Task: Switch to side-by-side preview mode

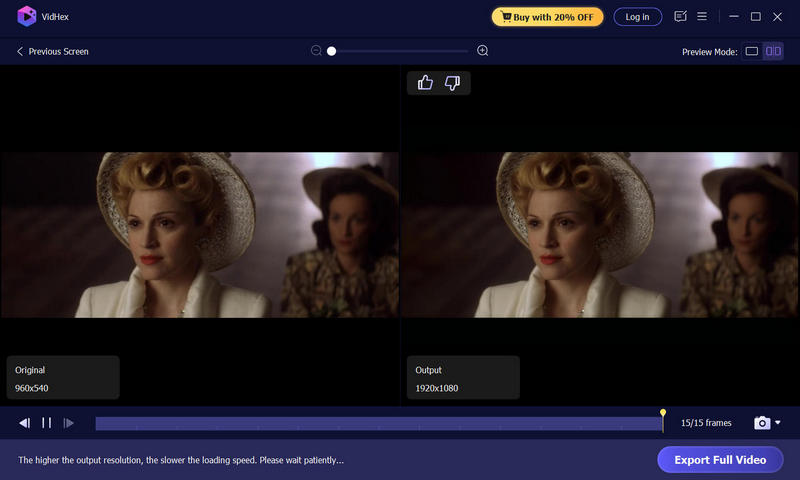Action: 773,51
